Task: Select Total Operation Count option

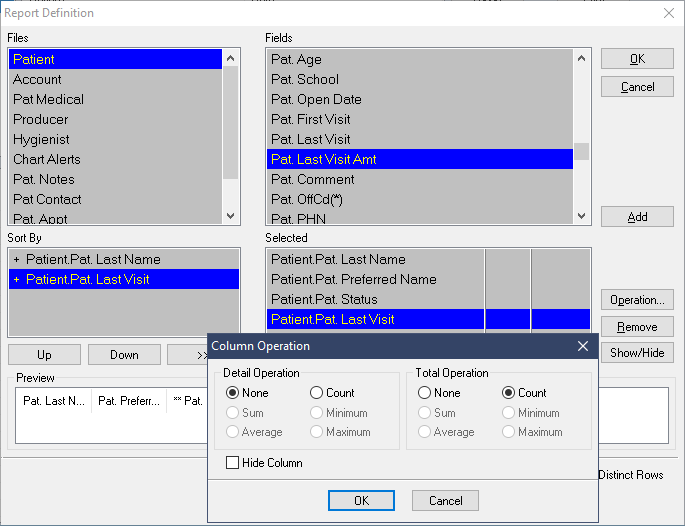Action: [x=509, y=393]
